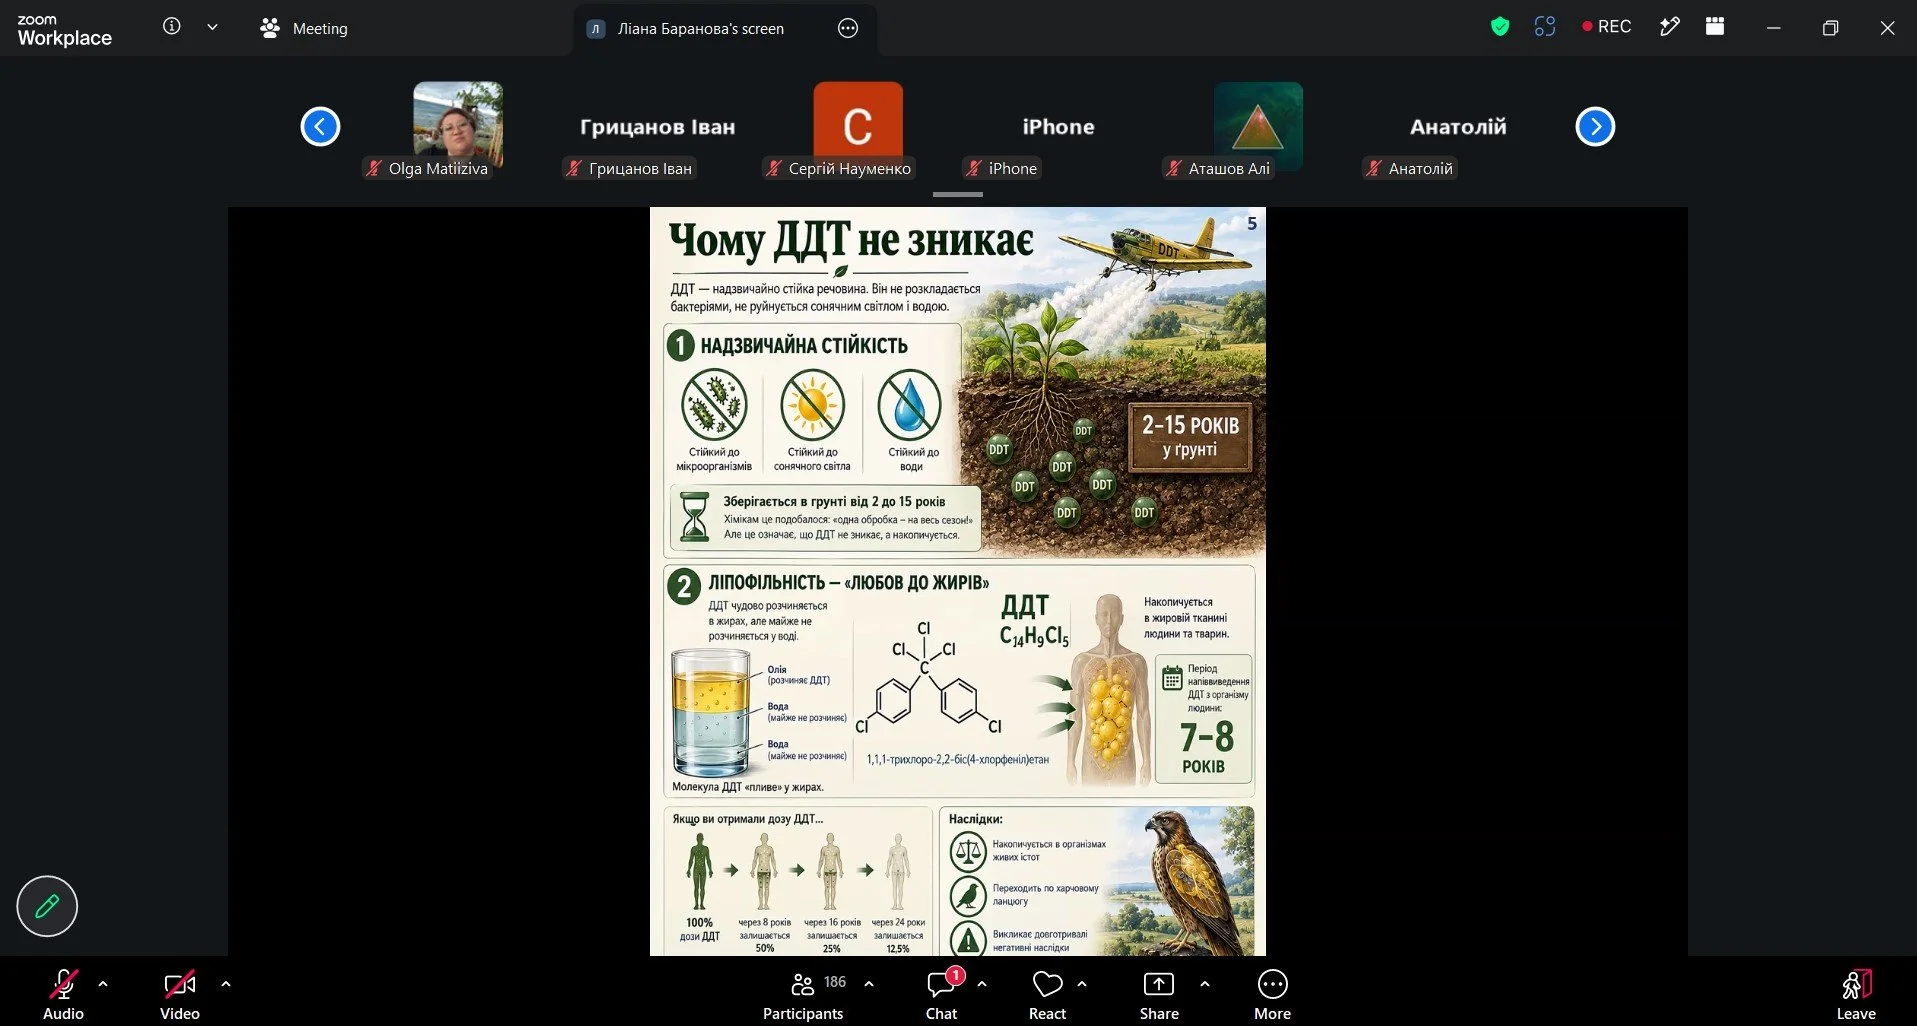
Task: Open the meeting info icon
Action: pyautogui.click(x=172, y=27)
